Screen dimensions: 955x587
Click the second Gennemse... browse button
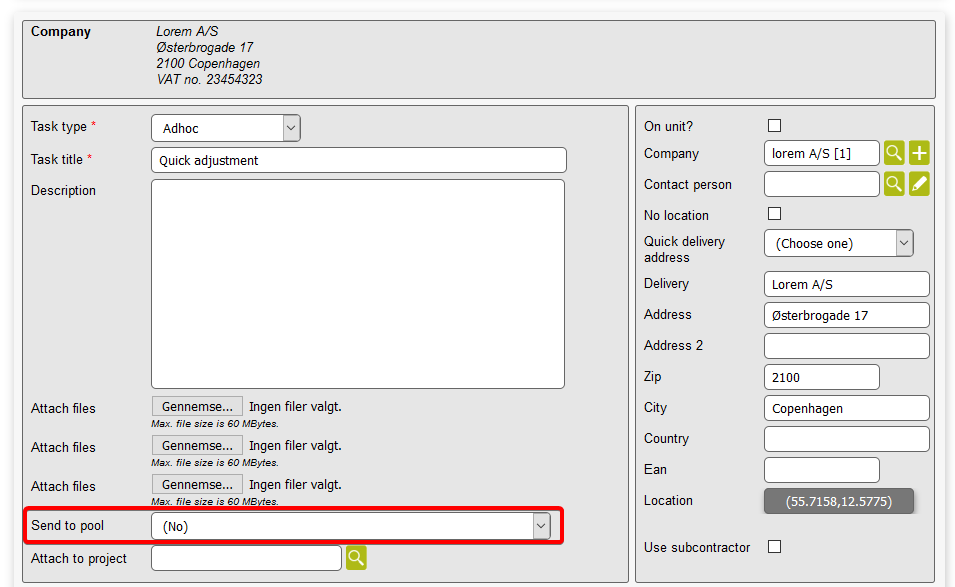(197, 445)
